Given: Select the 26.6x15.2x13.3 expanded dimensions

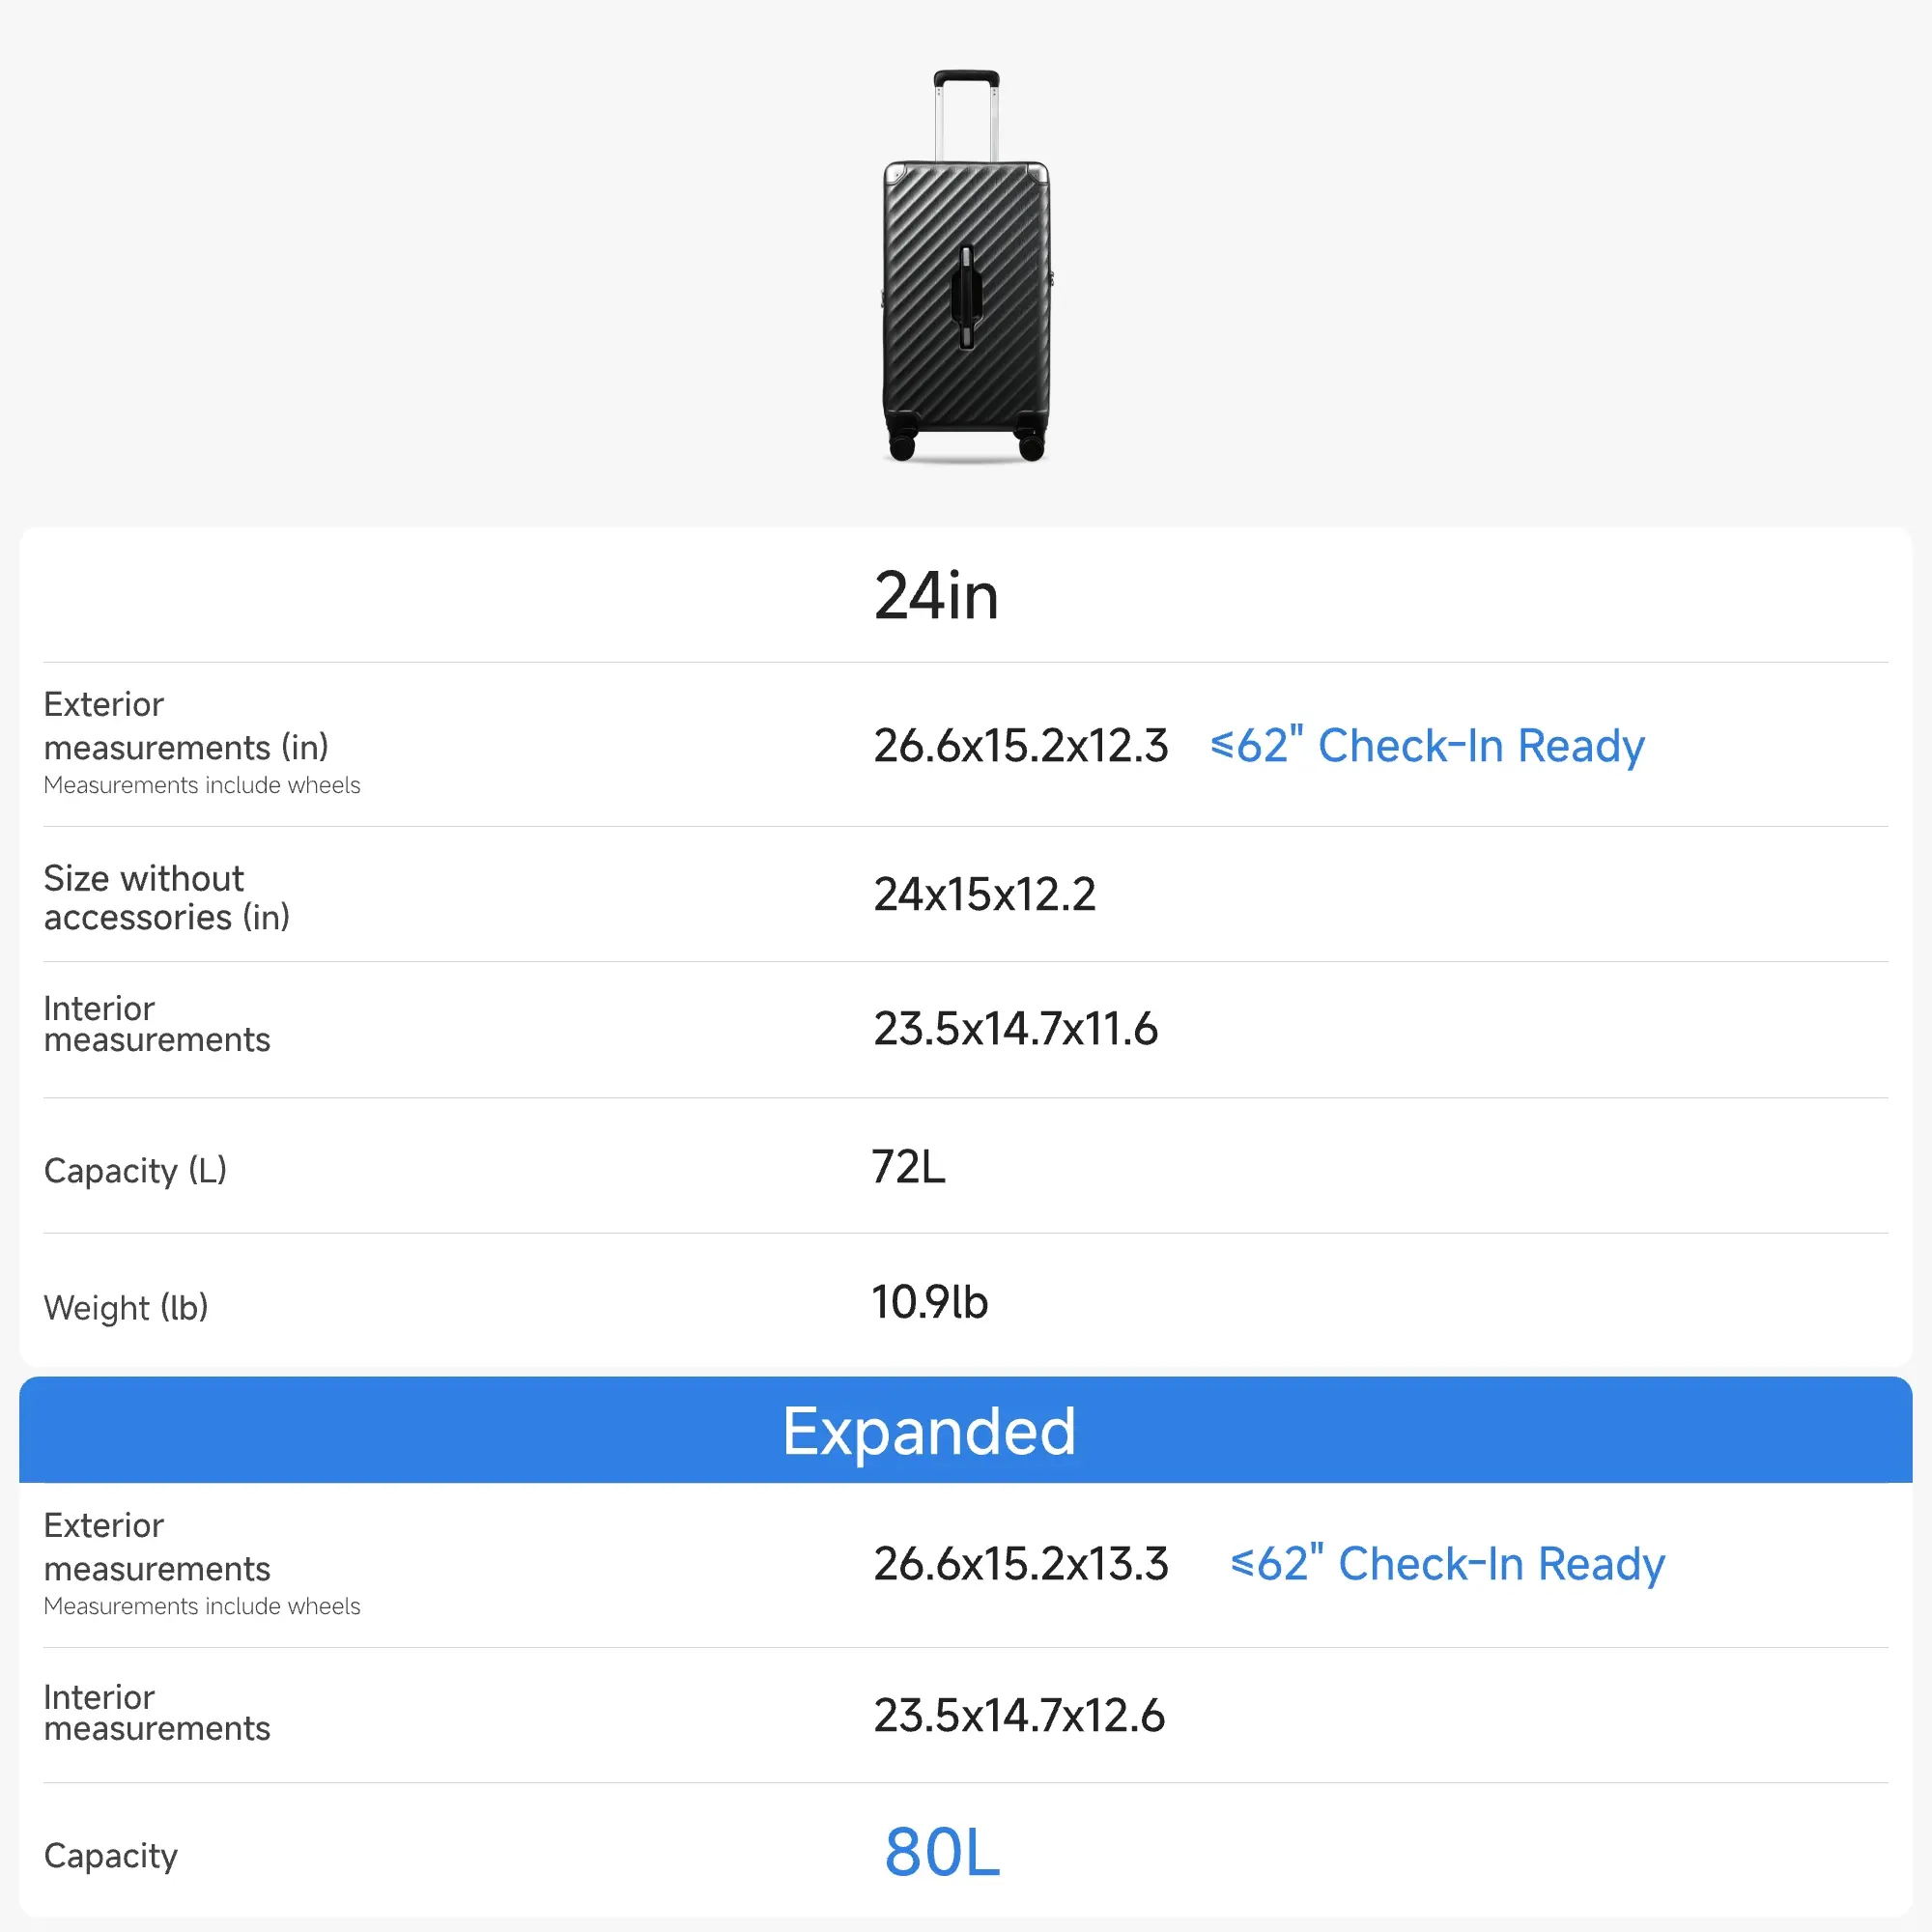Looking at the screenshot, I should click(1020, 1564).
